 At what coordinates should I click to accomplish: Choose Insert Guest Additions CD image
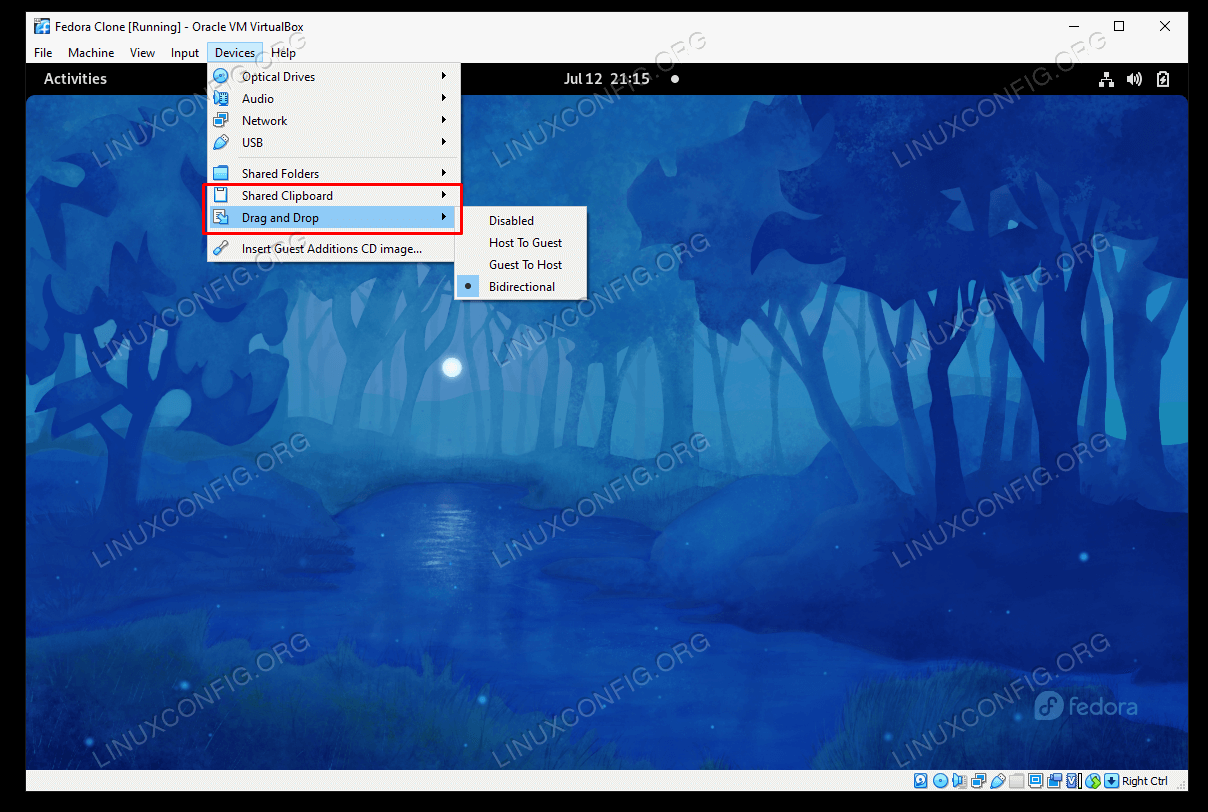click(331, 249)
